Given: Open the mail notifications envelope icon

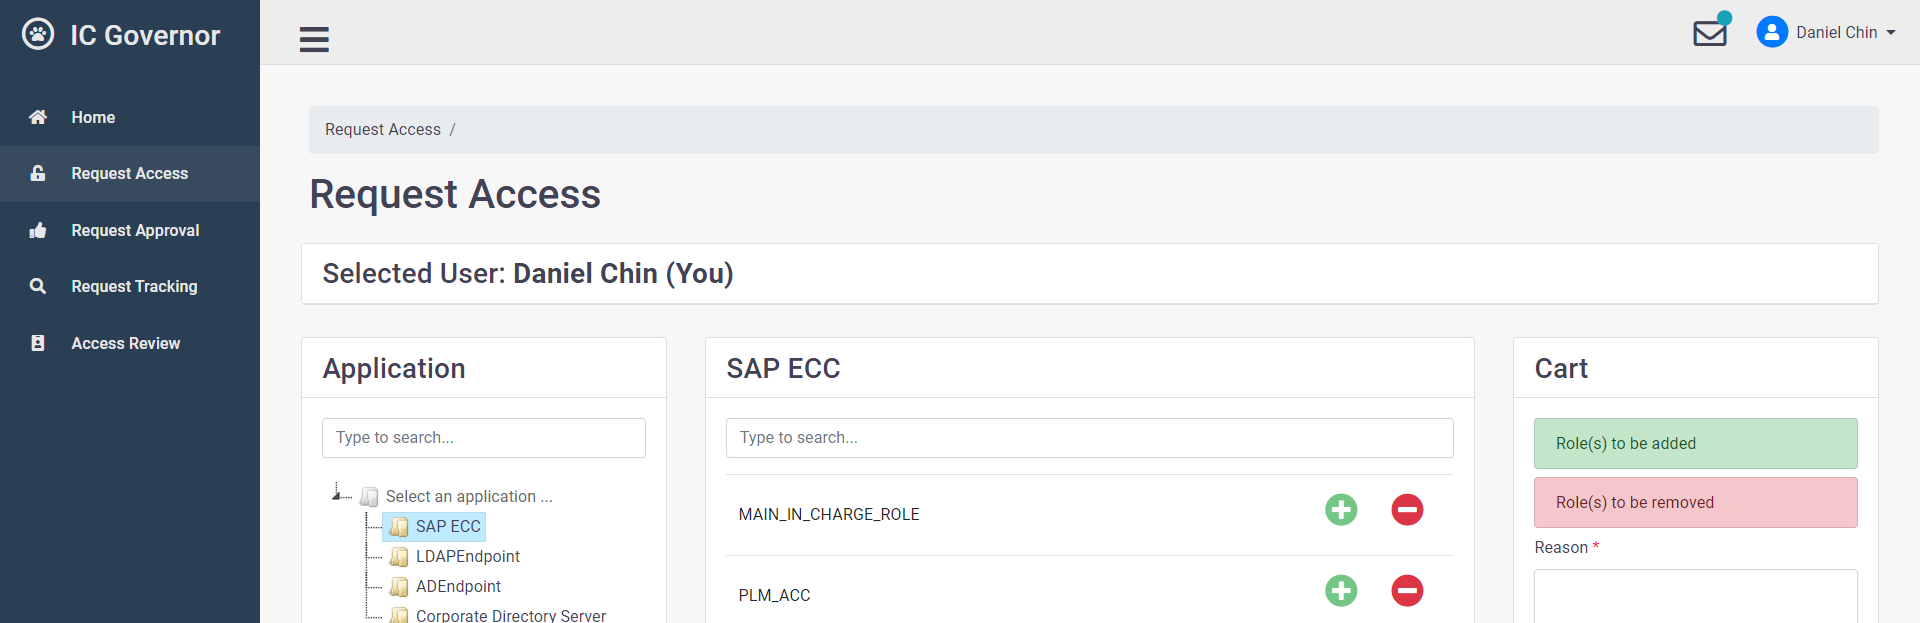Looking at the screenshot, I should 1710,33.
